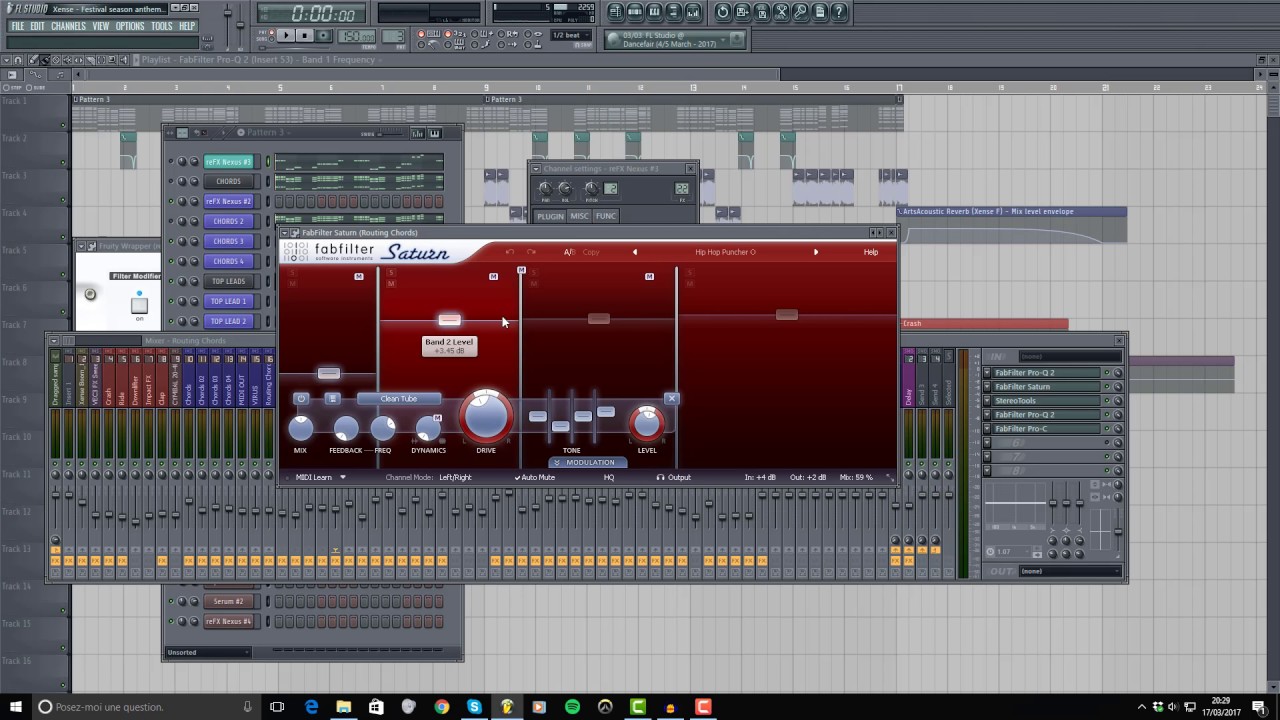Open the mixer view icon

point(692,12)
